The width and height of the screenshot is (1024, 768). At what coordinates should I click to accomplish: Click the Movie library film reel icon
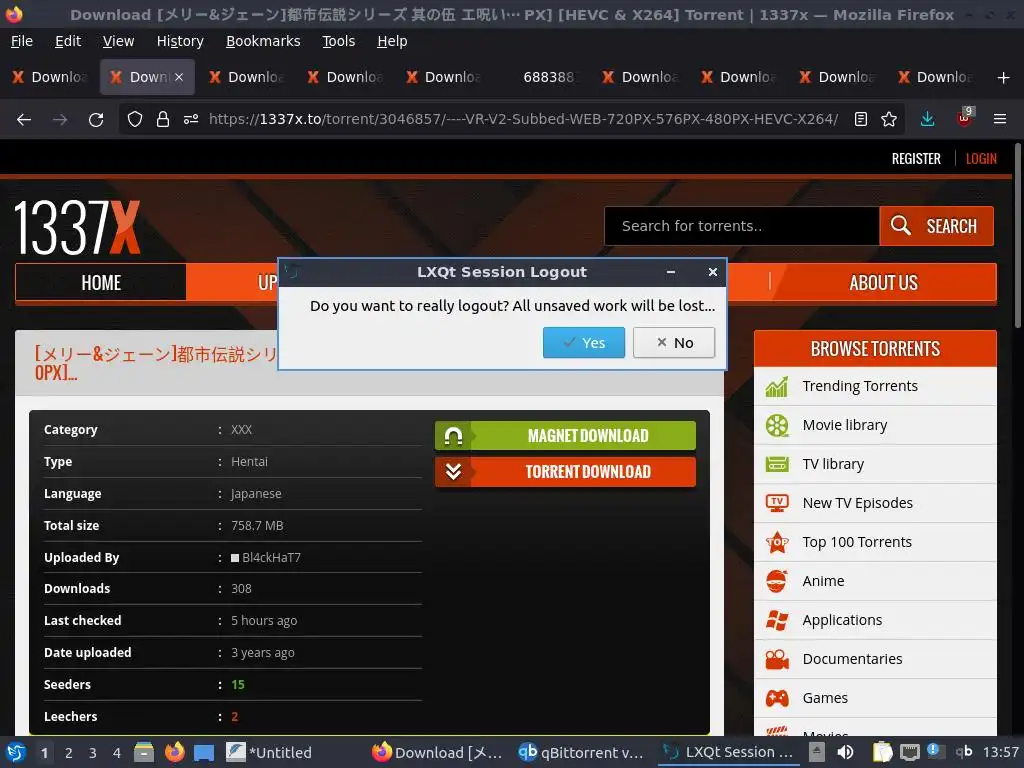[776, 425]
